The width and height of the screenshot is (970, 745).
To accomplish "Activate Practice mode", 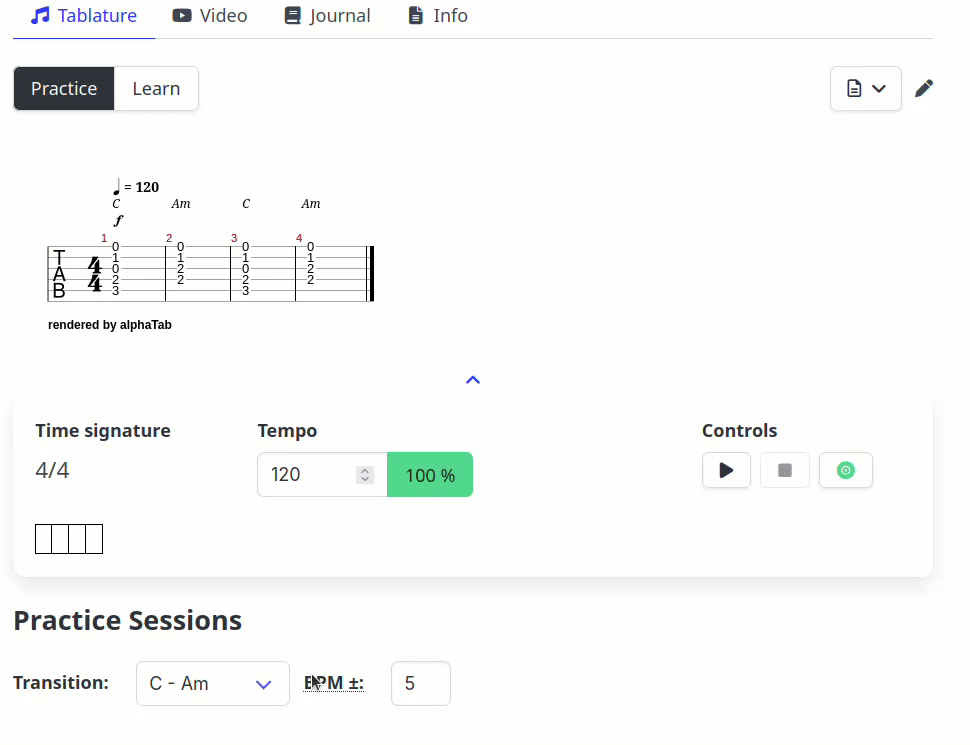I will tap(63, 88).
